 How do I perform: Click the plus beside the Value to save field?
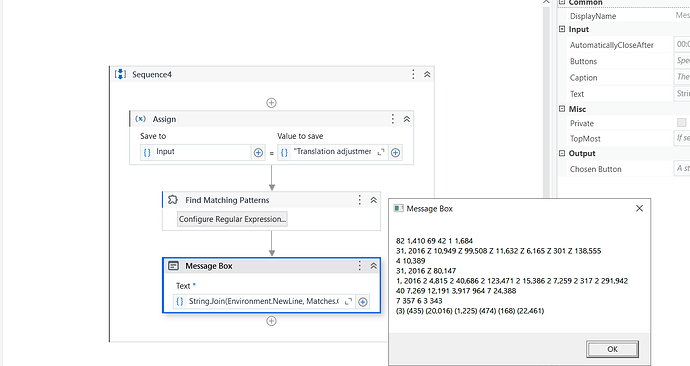[x=396, y=153]
